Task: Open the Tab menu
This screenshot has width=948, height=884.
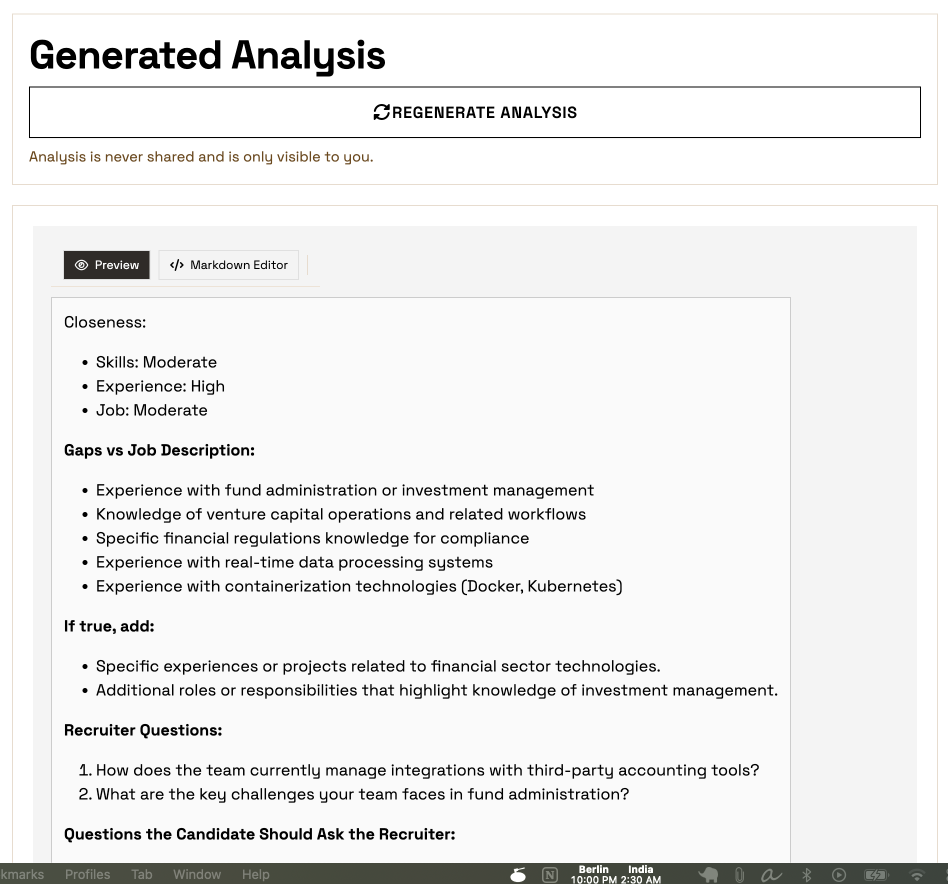Action: (x=142, y=874)
